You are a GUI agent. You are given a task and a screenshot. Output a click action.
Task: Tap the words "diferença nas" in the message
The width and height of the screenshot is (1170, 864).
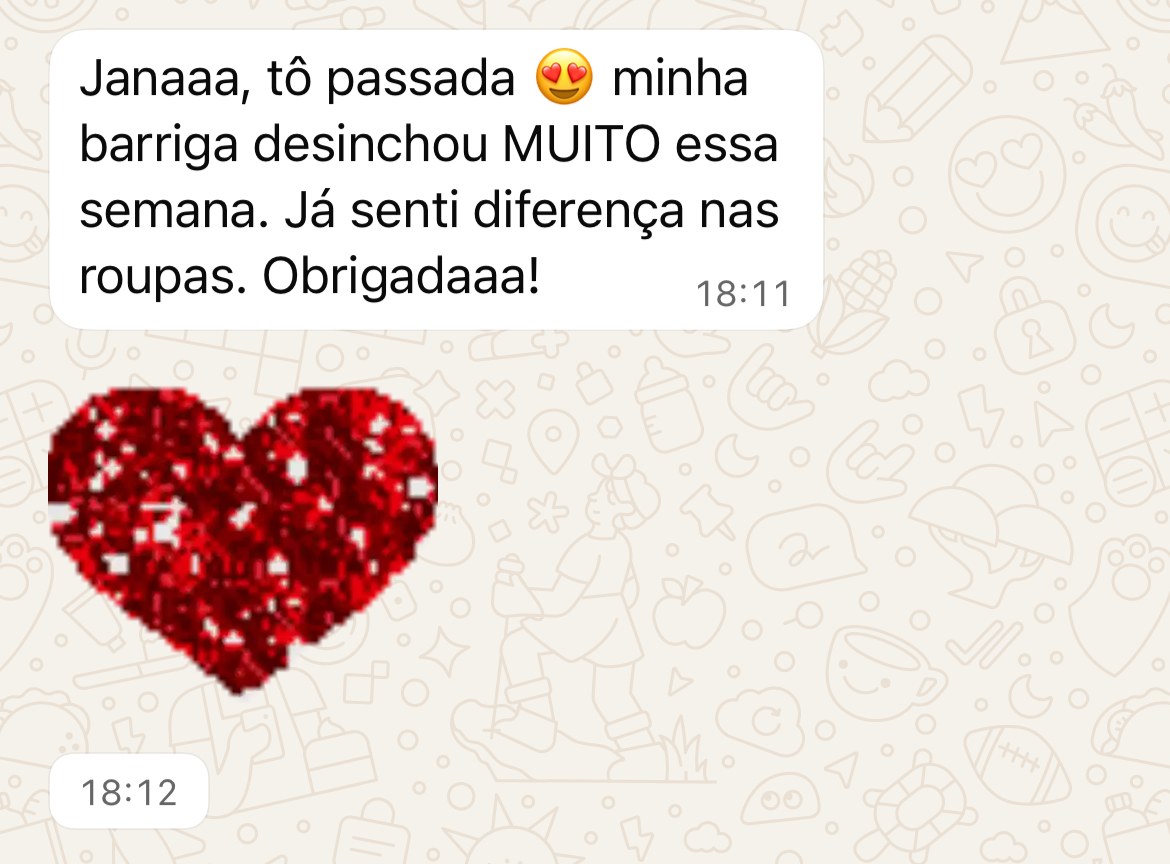[x=626, y=210]
